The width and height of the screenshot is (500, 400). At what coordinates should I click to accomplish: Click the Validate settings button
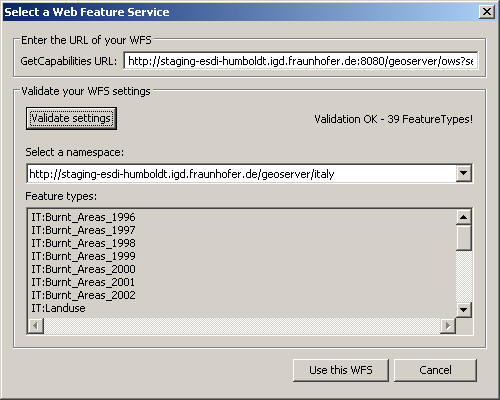coord(71,118)
